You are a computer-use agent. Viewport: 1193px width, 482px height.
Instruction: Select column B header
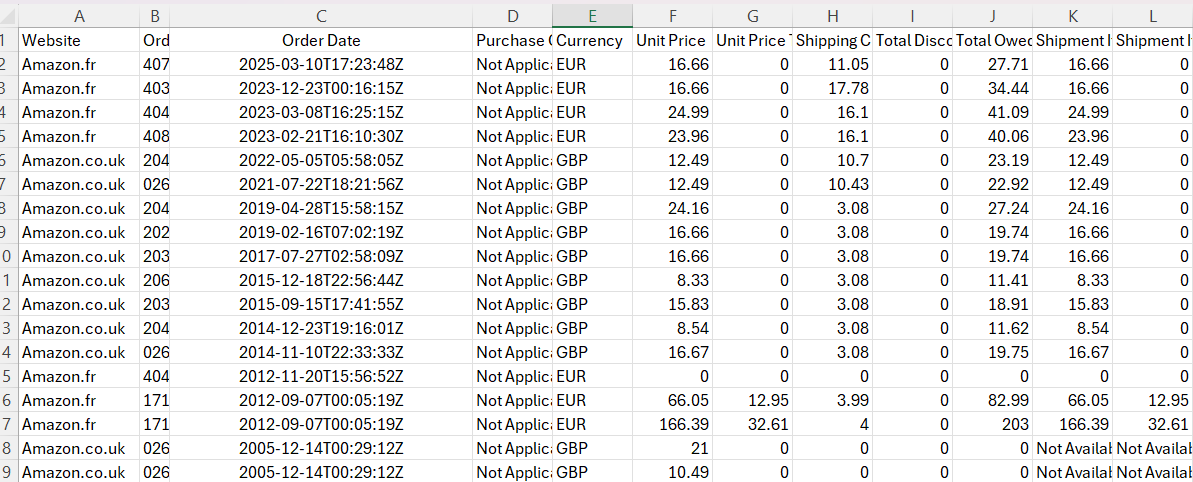tap(155, 15)
